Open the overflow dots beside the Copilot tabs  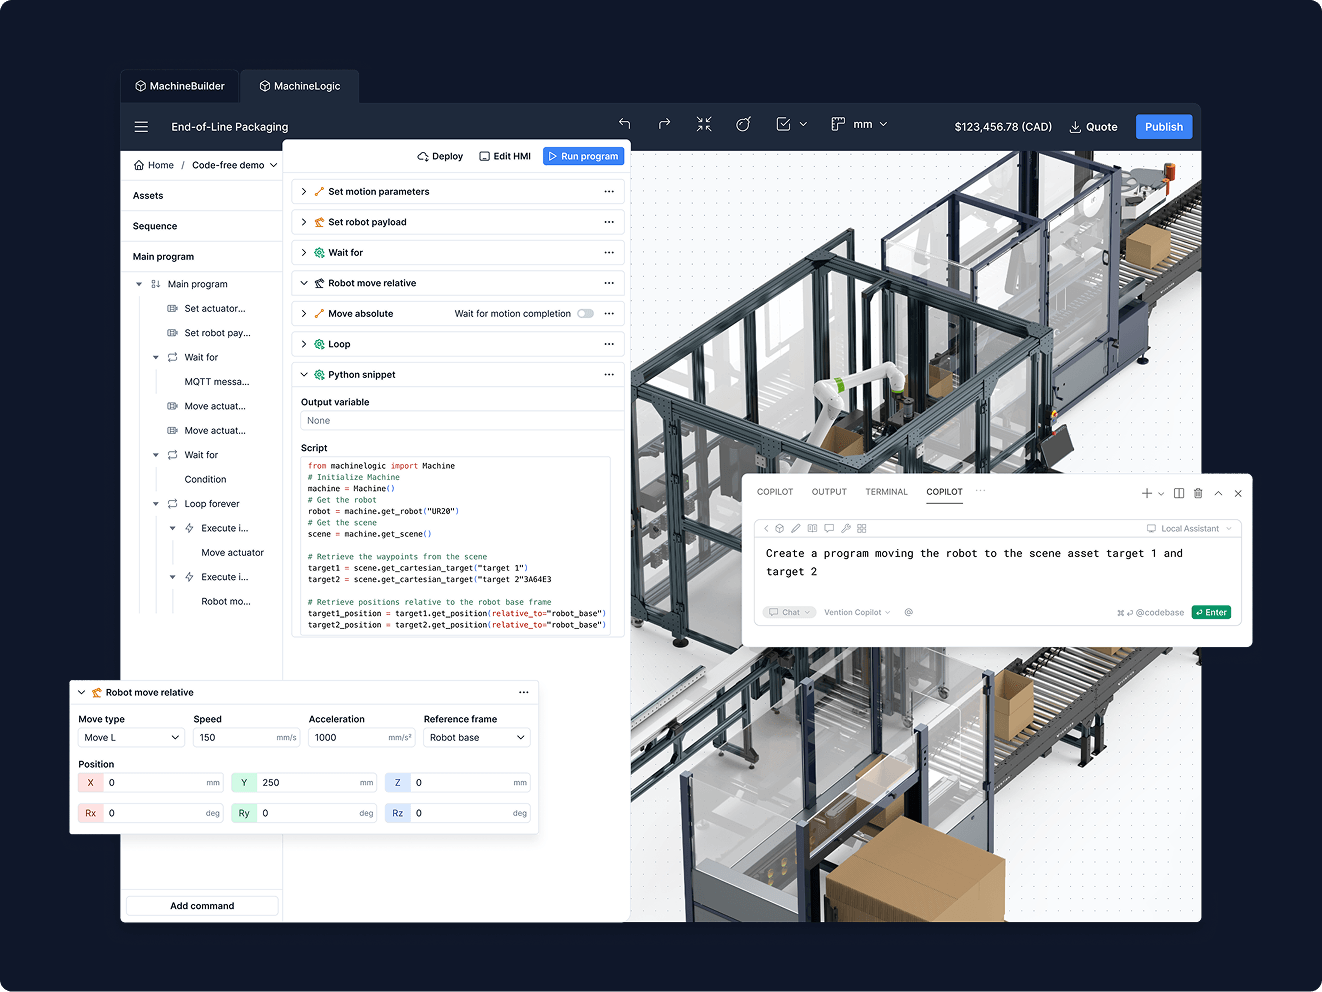(x=981, y=491)
